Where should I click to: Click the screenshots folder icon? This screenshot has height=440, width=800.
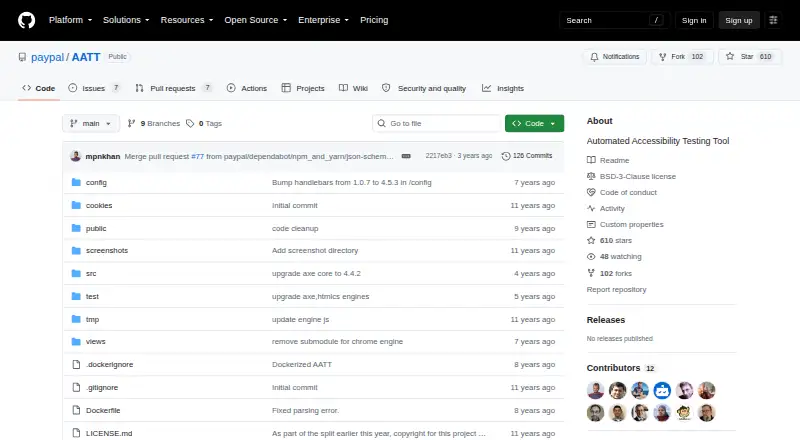(76, 251)
